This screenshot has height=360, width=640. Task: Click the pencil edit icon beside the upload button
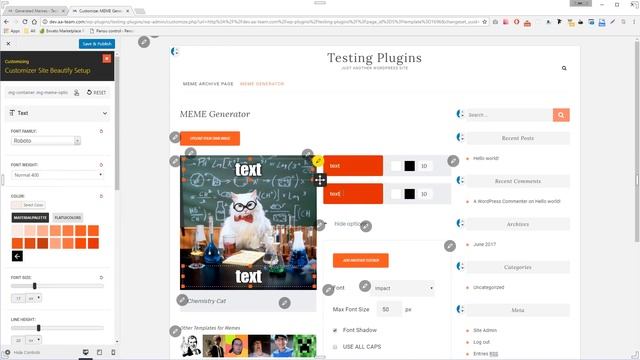click(x=175, y=137)
